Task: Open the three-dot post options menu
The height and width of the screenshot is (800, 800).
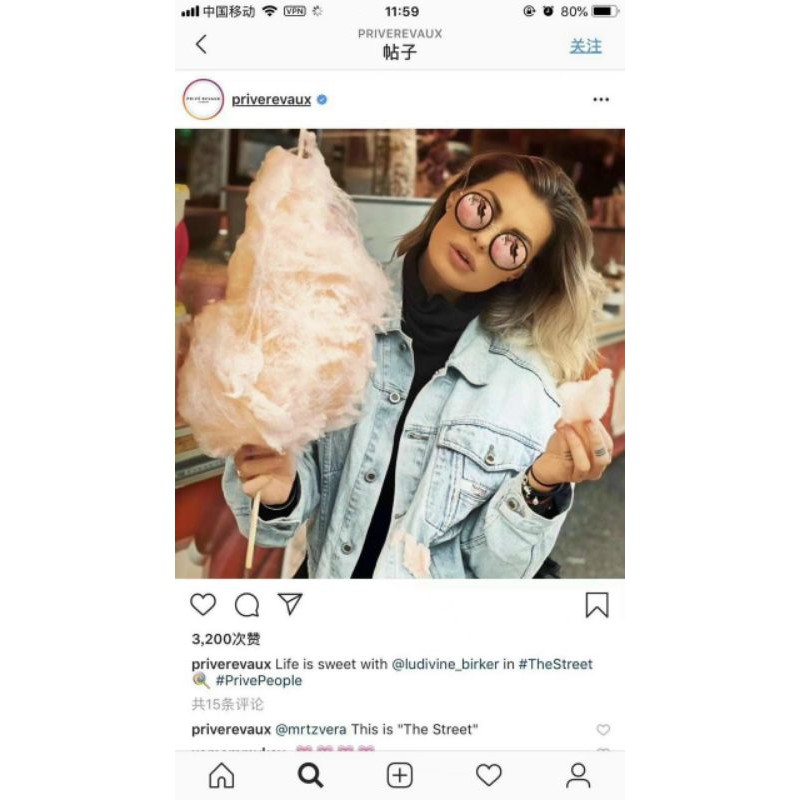Action: (601, 99)
